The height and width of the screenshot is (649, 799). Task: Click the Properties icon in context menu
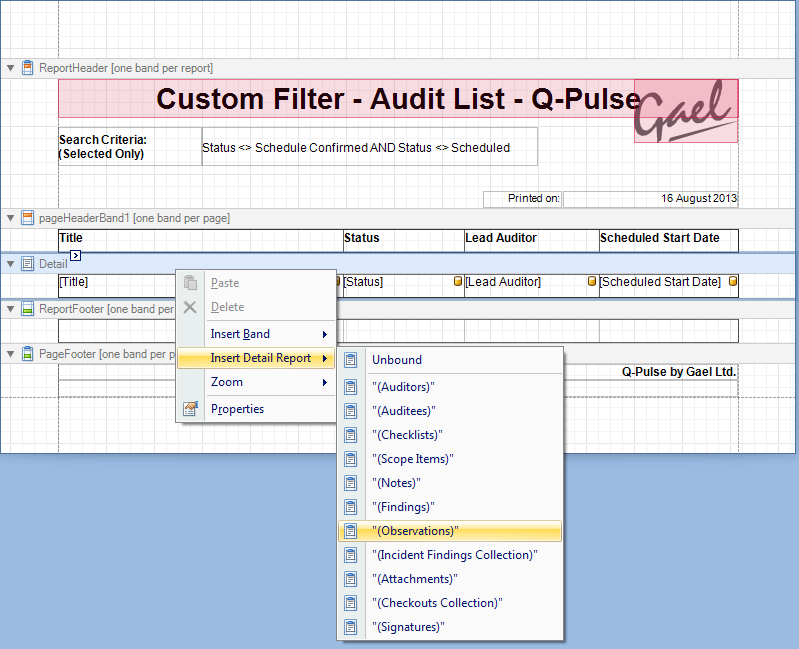point(190,409)
